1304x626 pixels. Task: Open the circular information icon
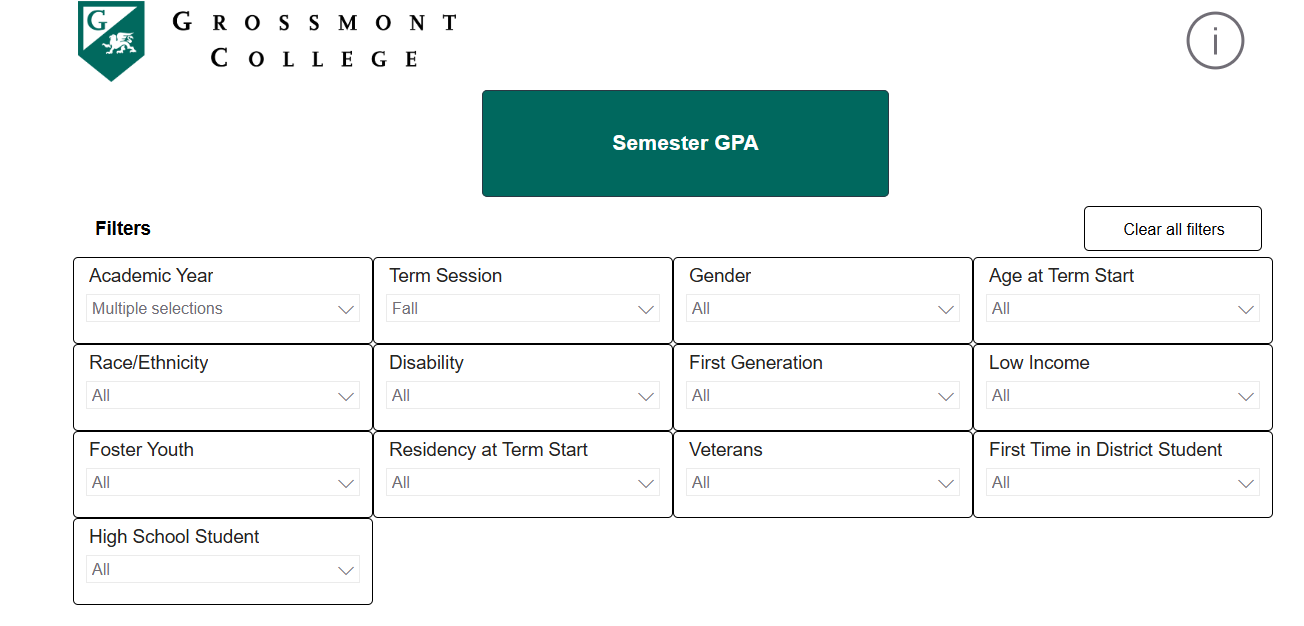click(x=1215, y=40)
